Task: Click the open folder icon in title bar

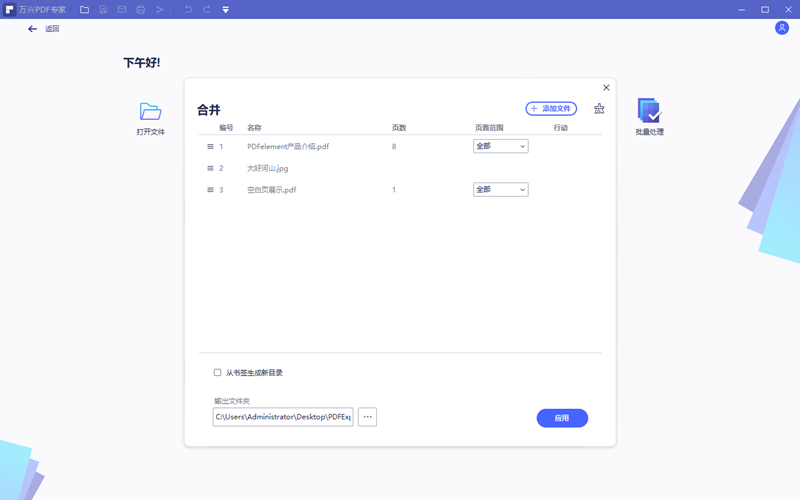Action: coord(84,9)
